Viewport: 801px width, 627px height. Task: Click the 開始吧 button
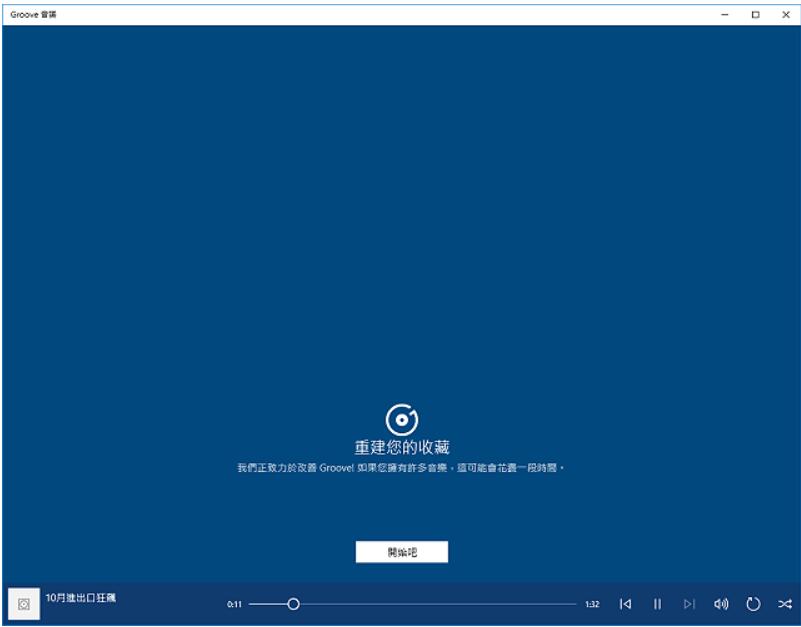(402, 552)
